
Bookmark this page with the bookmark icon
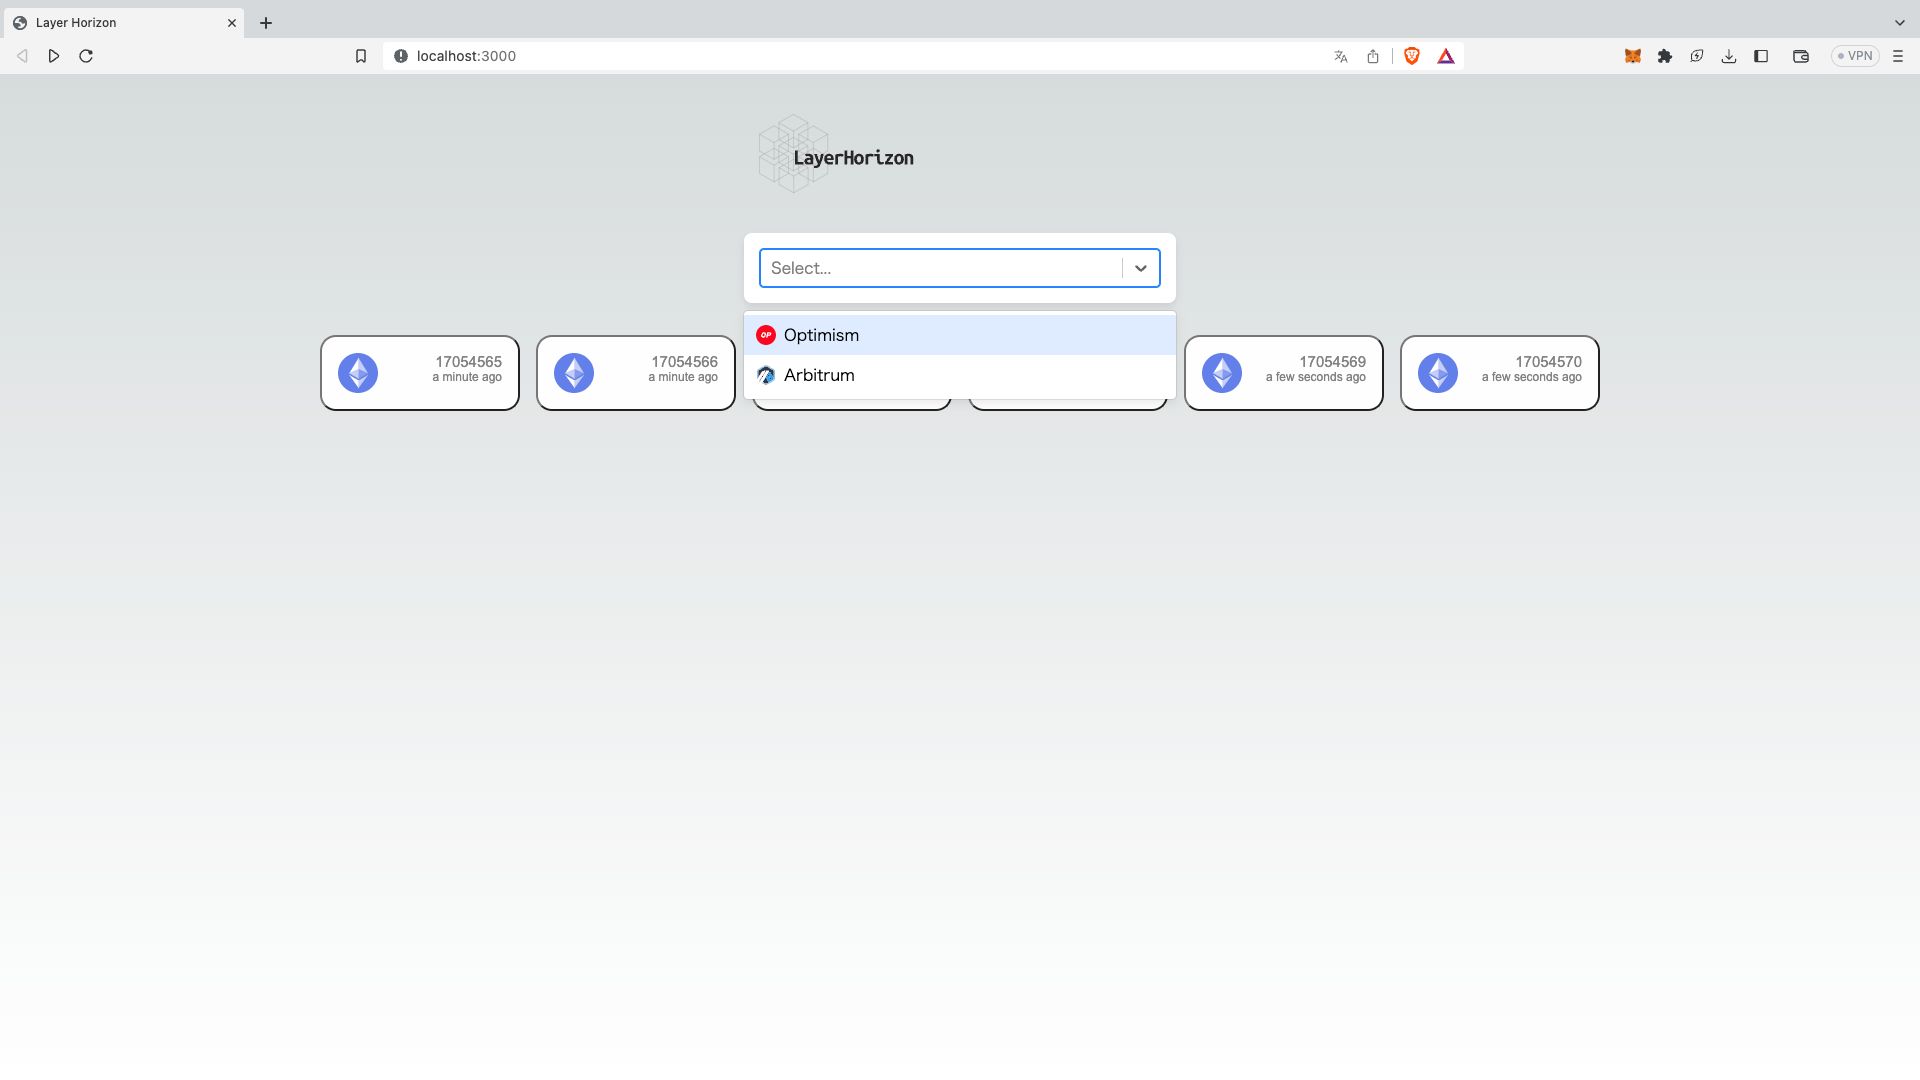pos(361,56)
